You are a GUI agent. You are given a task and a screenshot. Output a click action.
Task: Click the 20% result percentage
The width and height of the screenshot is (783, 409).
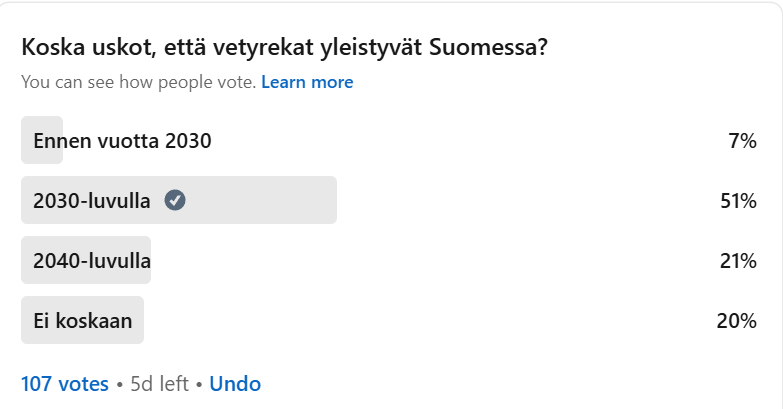pos(737,321)
